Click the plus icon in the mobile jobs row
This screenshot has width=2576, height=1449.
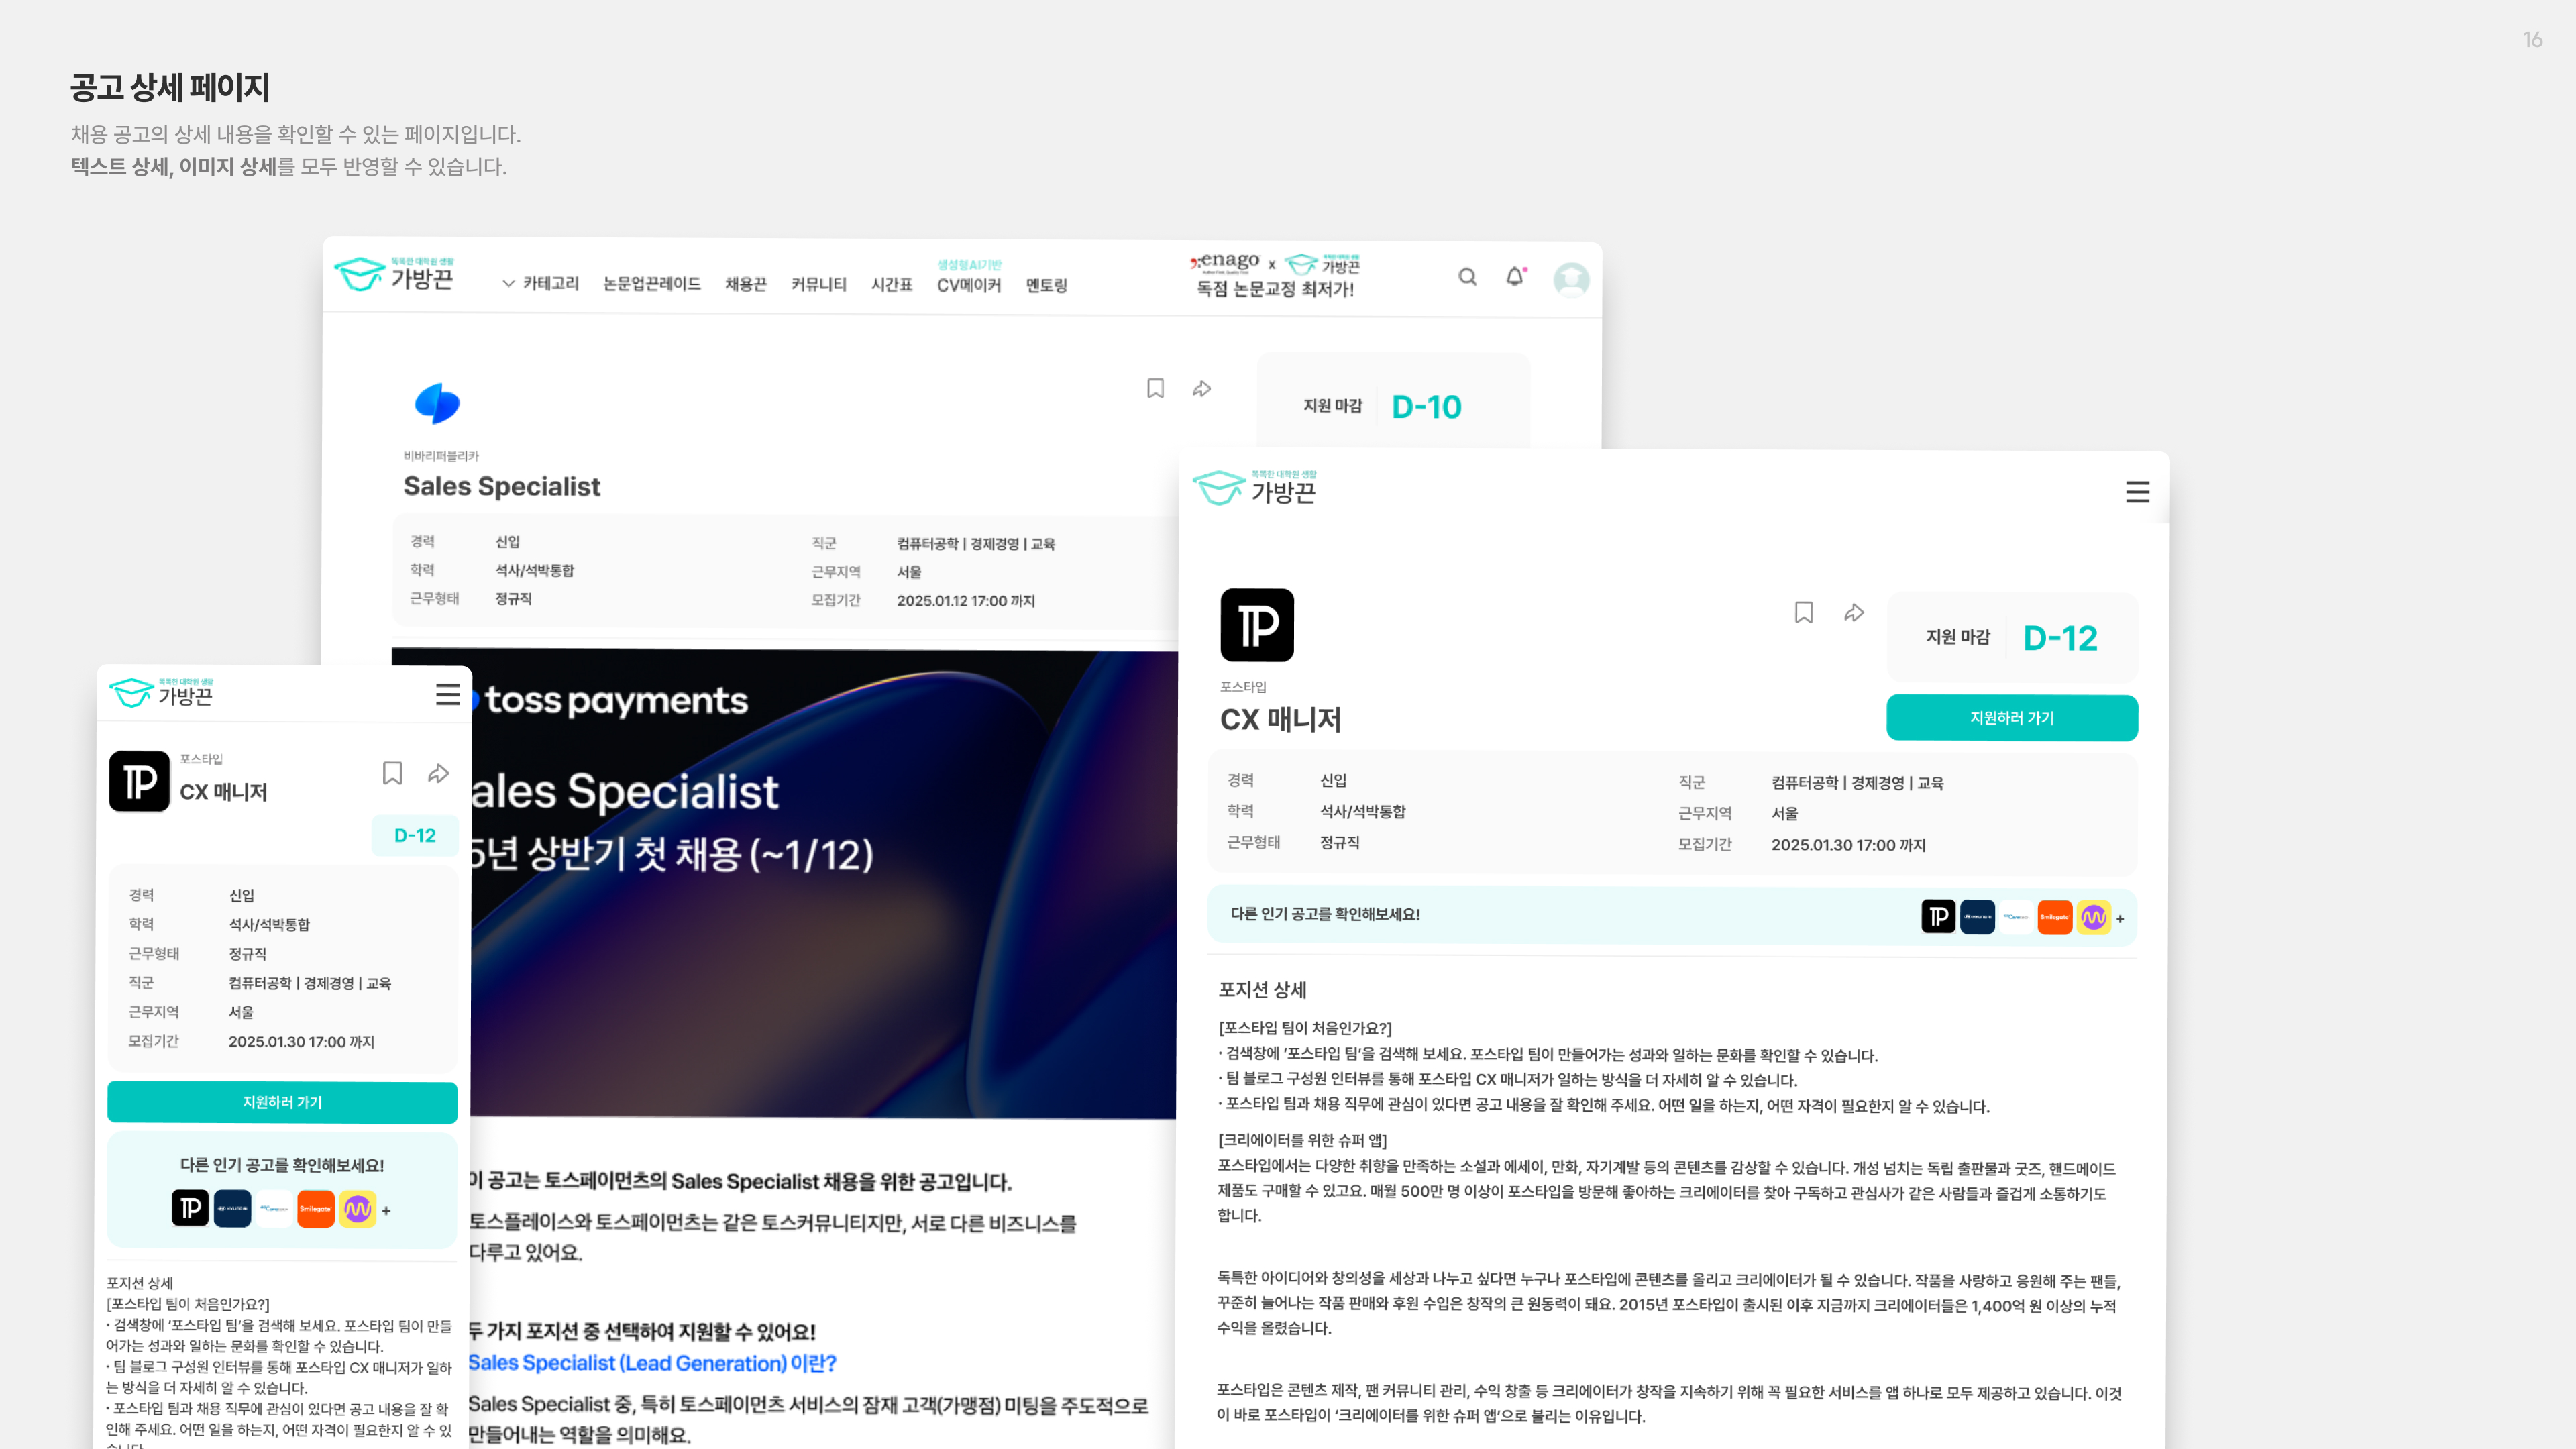click(x=385, y=1211)
